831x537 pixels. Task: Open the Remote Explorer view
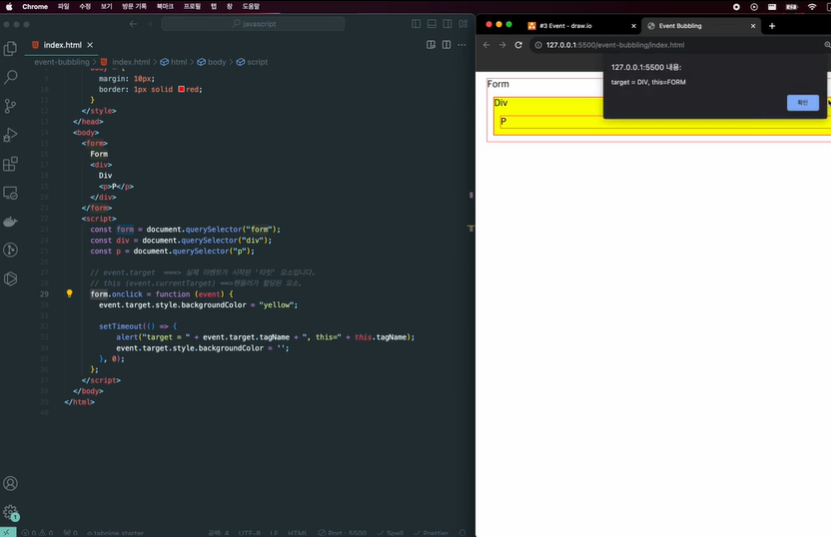(x=10, y=193)
